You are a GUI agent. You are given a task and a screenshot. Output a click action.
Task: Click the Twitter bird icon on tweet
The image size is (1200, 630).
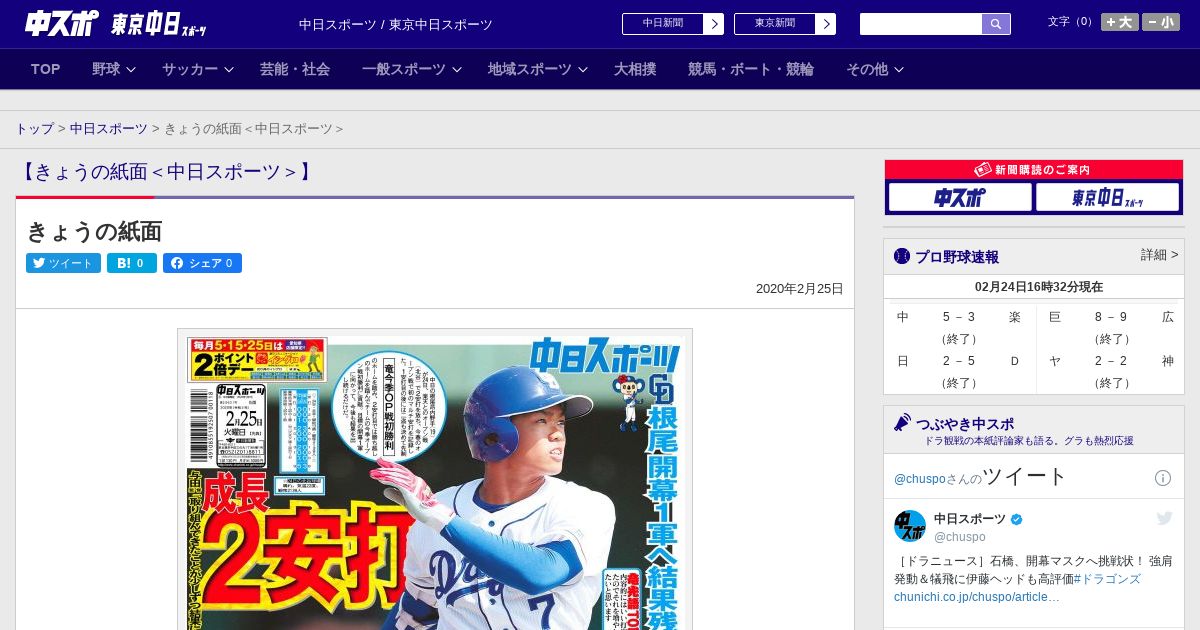point(1164,518)
